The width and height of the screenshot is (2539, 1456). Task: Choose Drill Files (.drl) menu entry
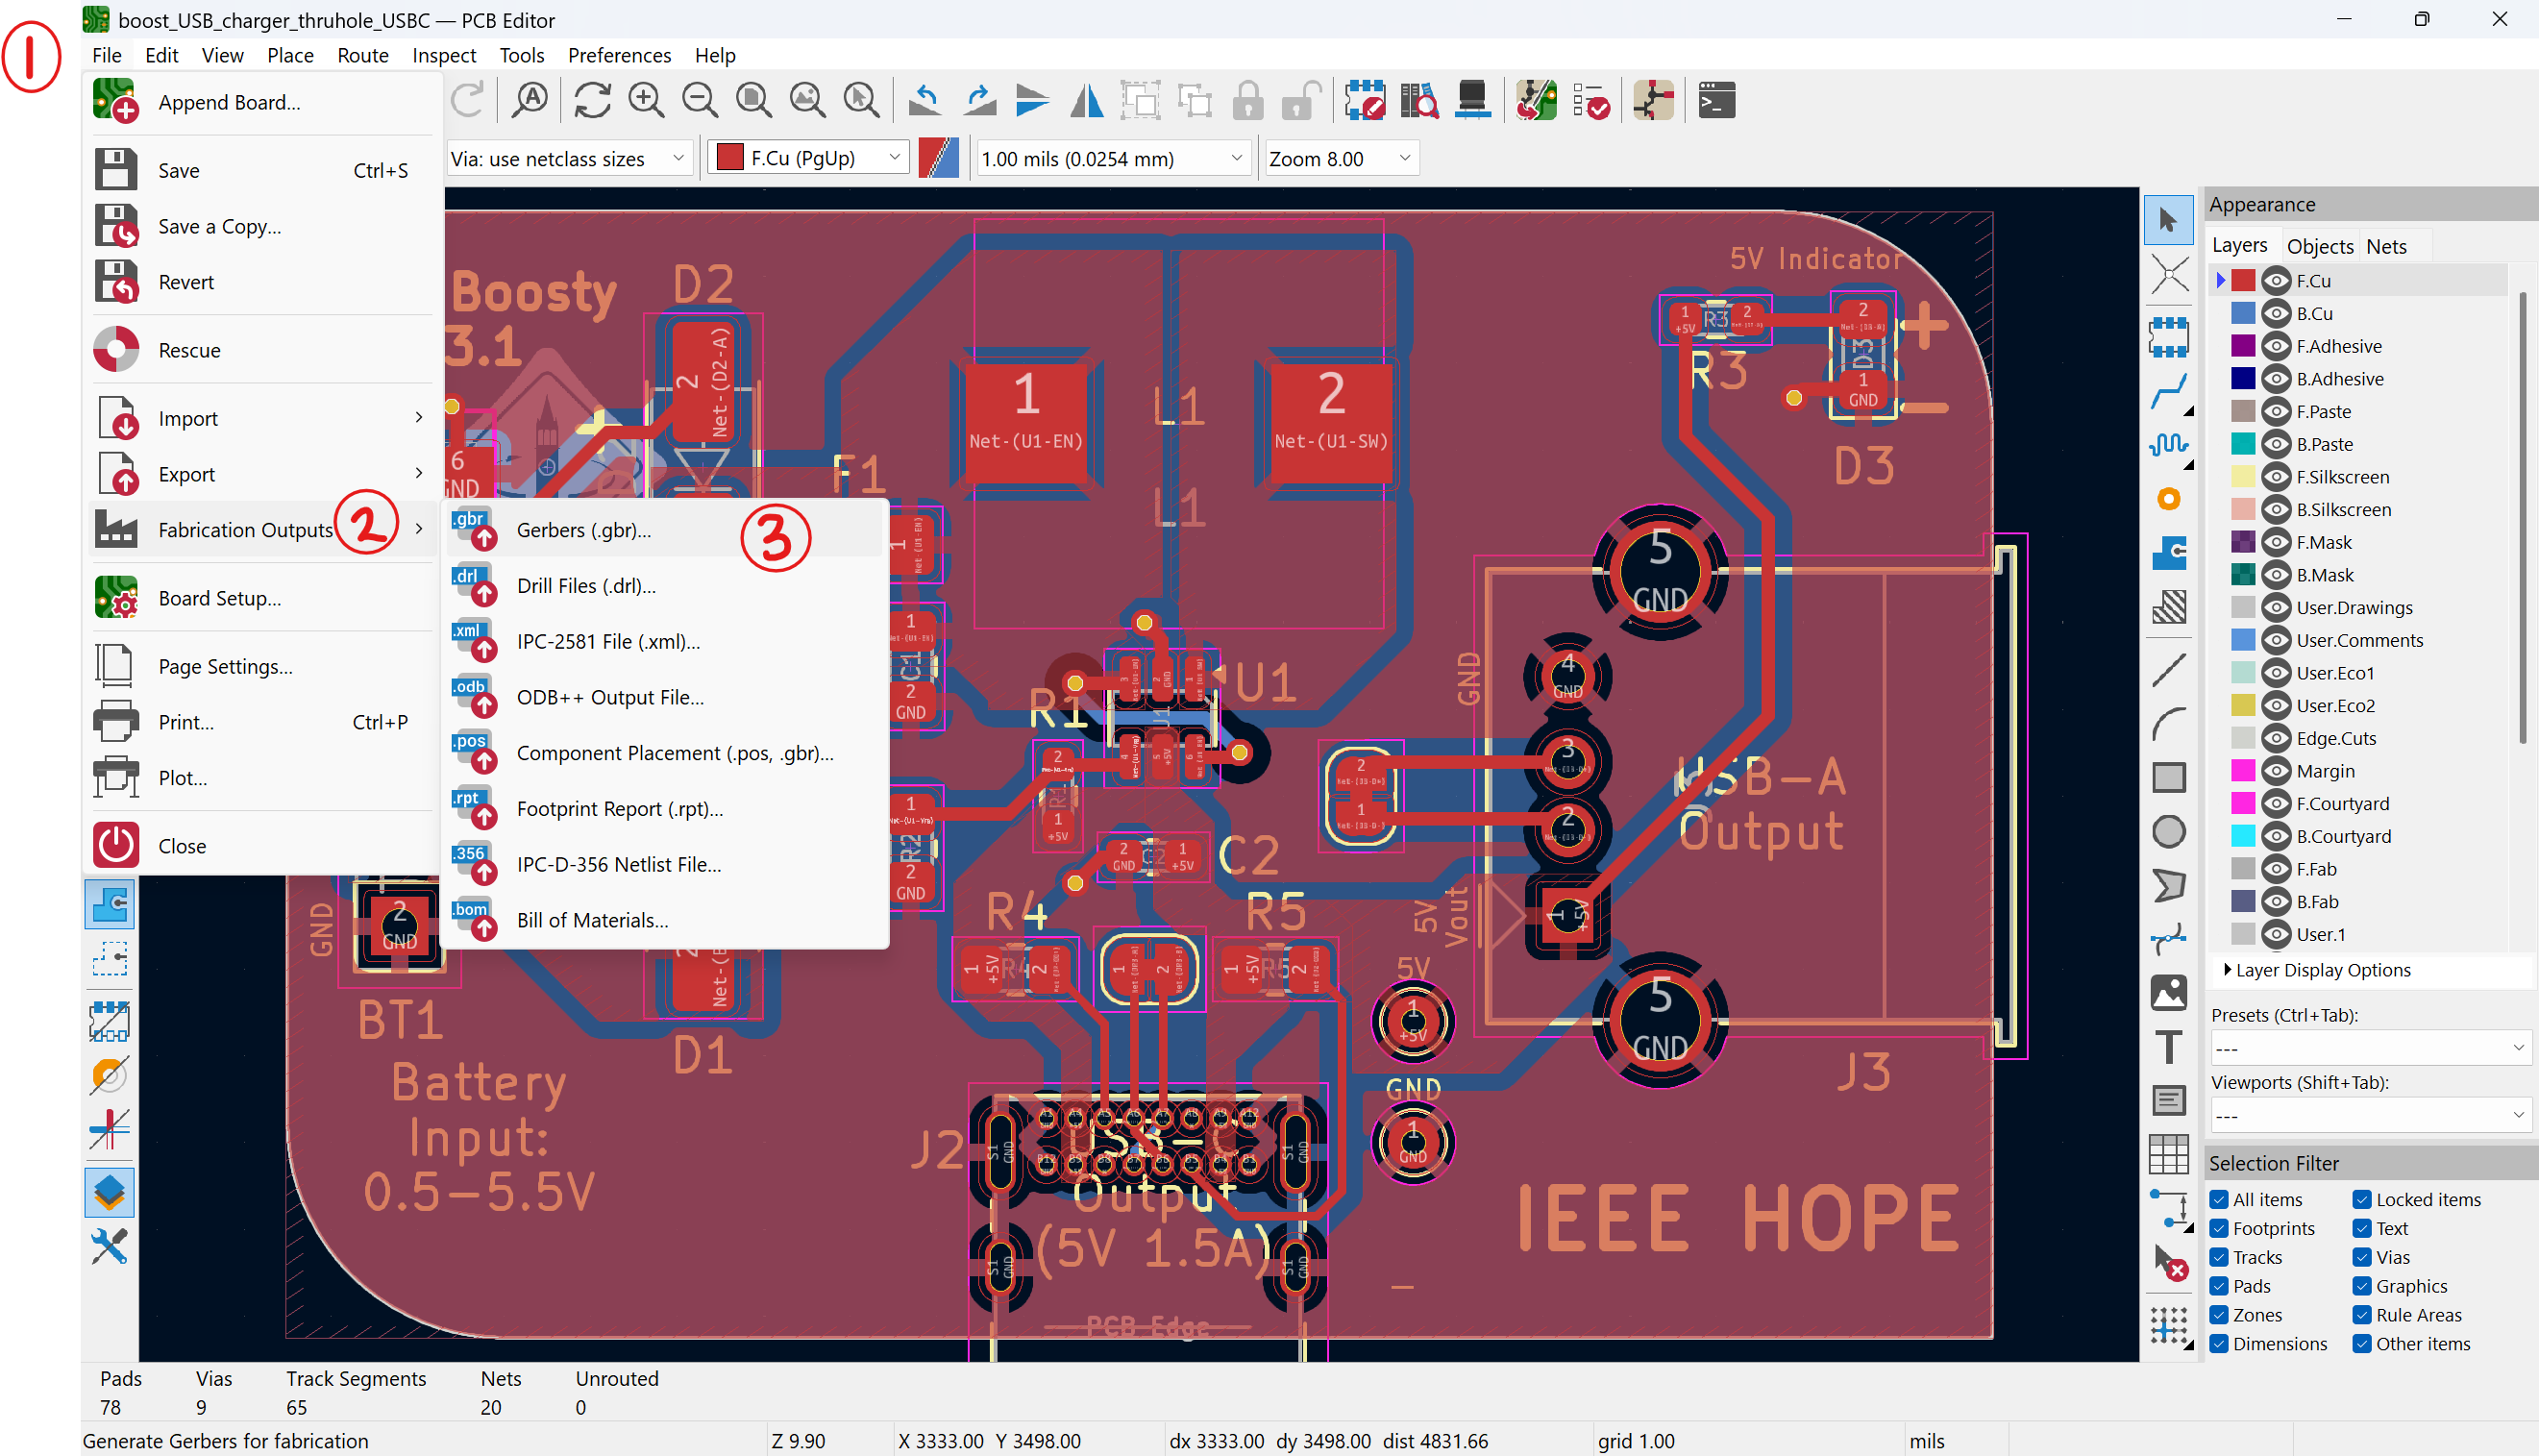pyautogui.click(x=586, y=586)
